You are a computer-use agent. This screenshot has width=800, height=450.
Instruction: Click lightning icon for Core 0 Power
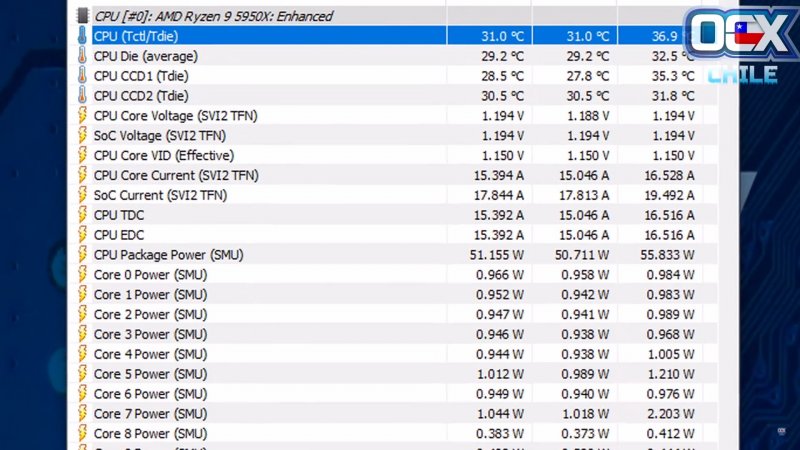click(82, 274)
